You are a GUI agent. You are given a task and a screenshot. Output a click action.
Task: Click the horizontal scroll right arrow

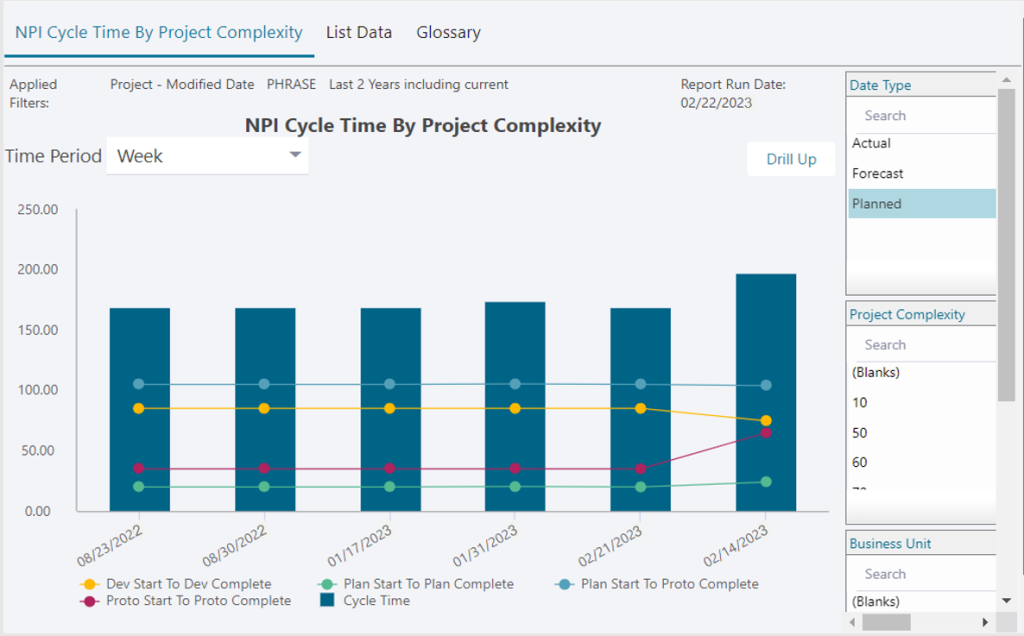pyautogui.click(x=985, y=622)
